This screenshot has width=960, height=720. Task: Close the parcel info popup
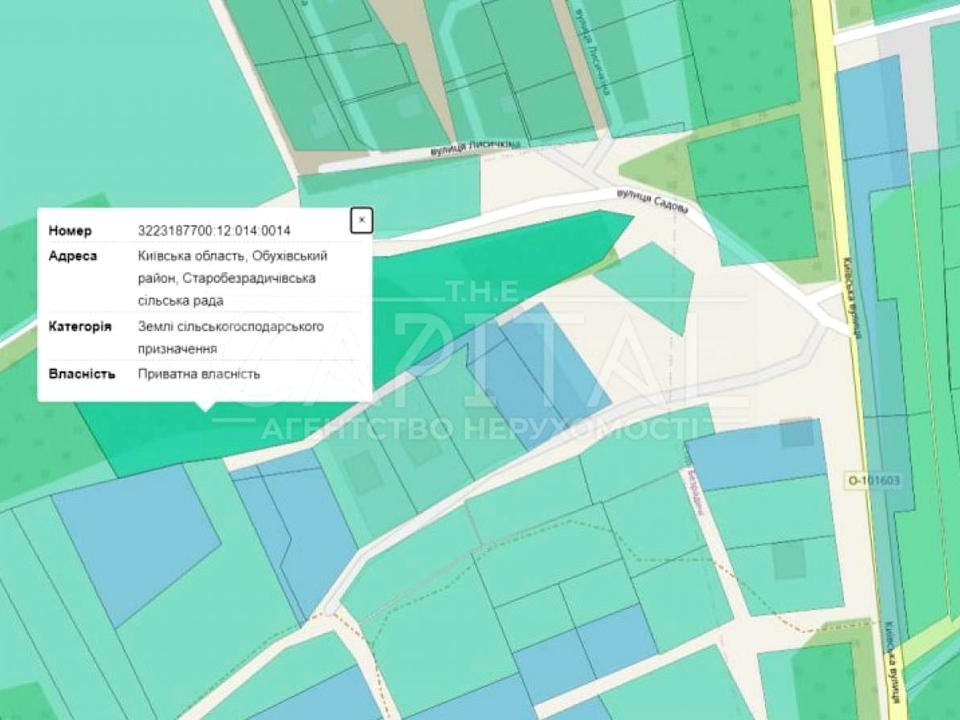362,221
